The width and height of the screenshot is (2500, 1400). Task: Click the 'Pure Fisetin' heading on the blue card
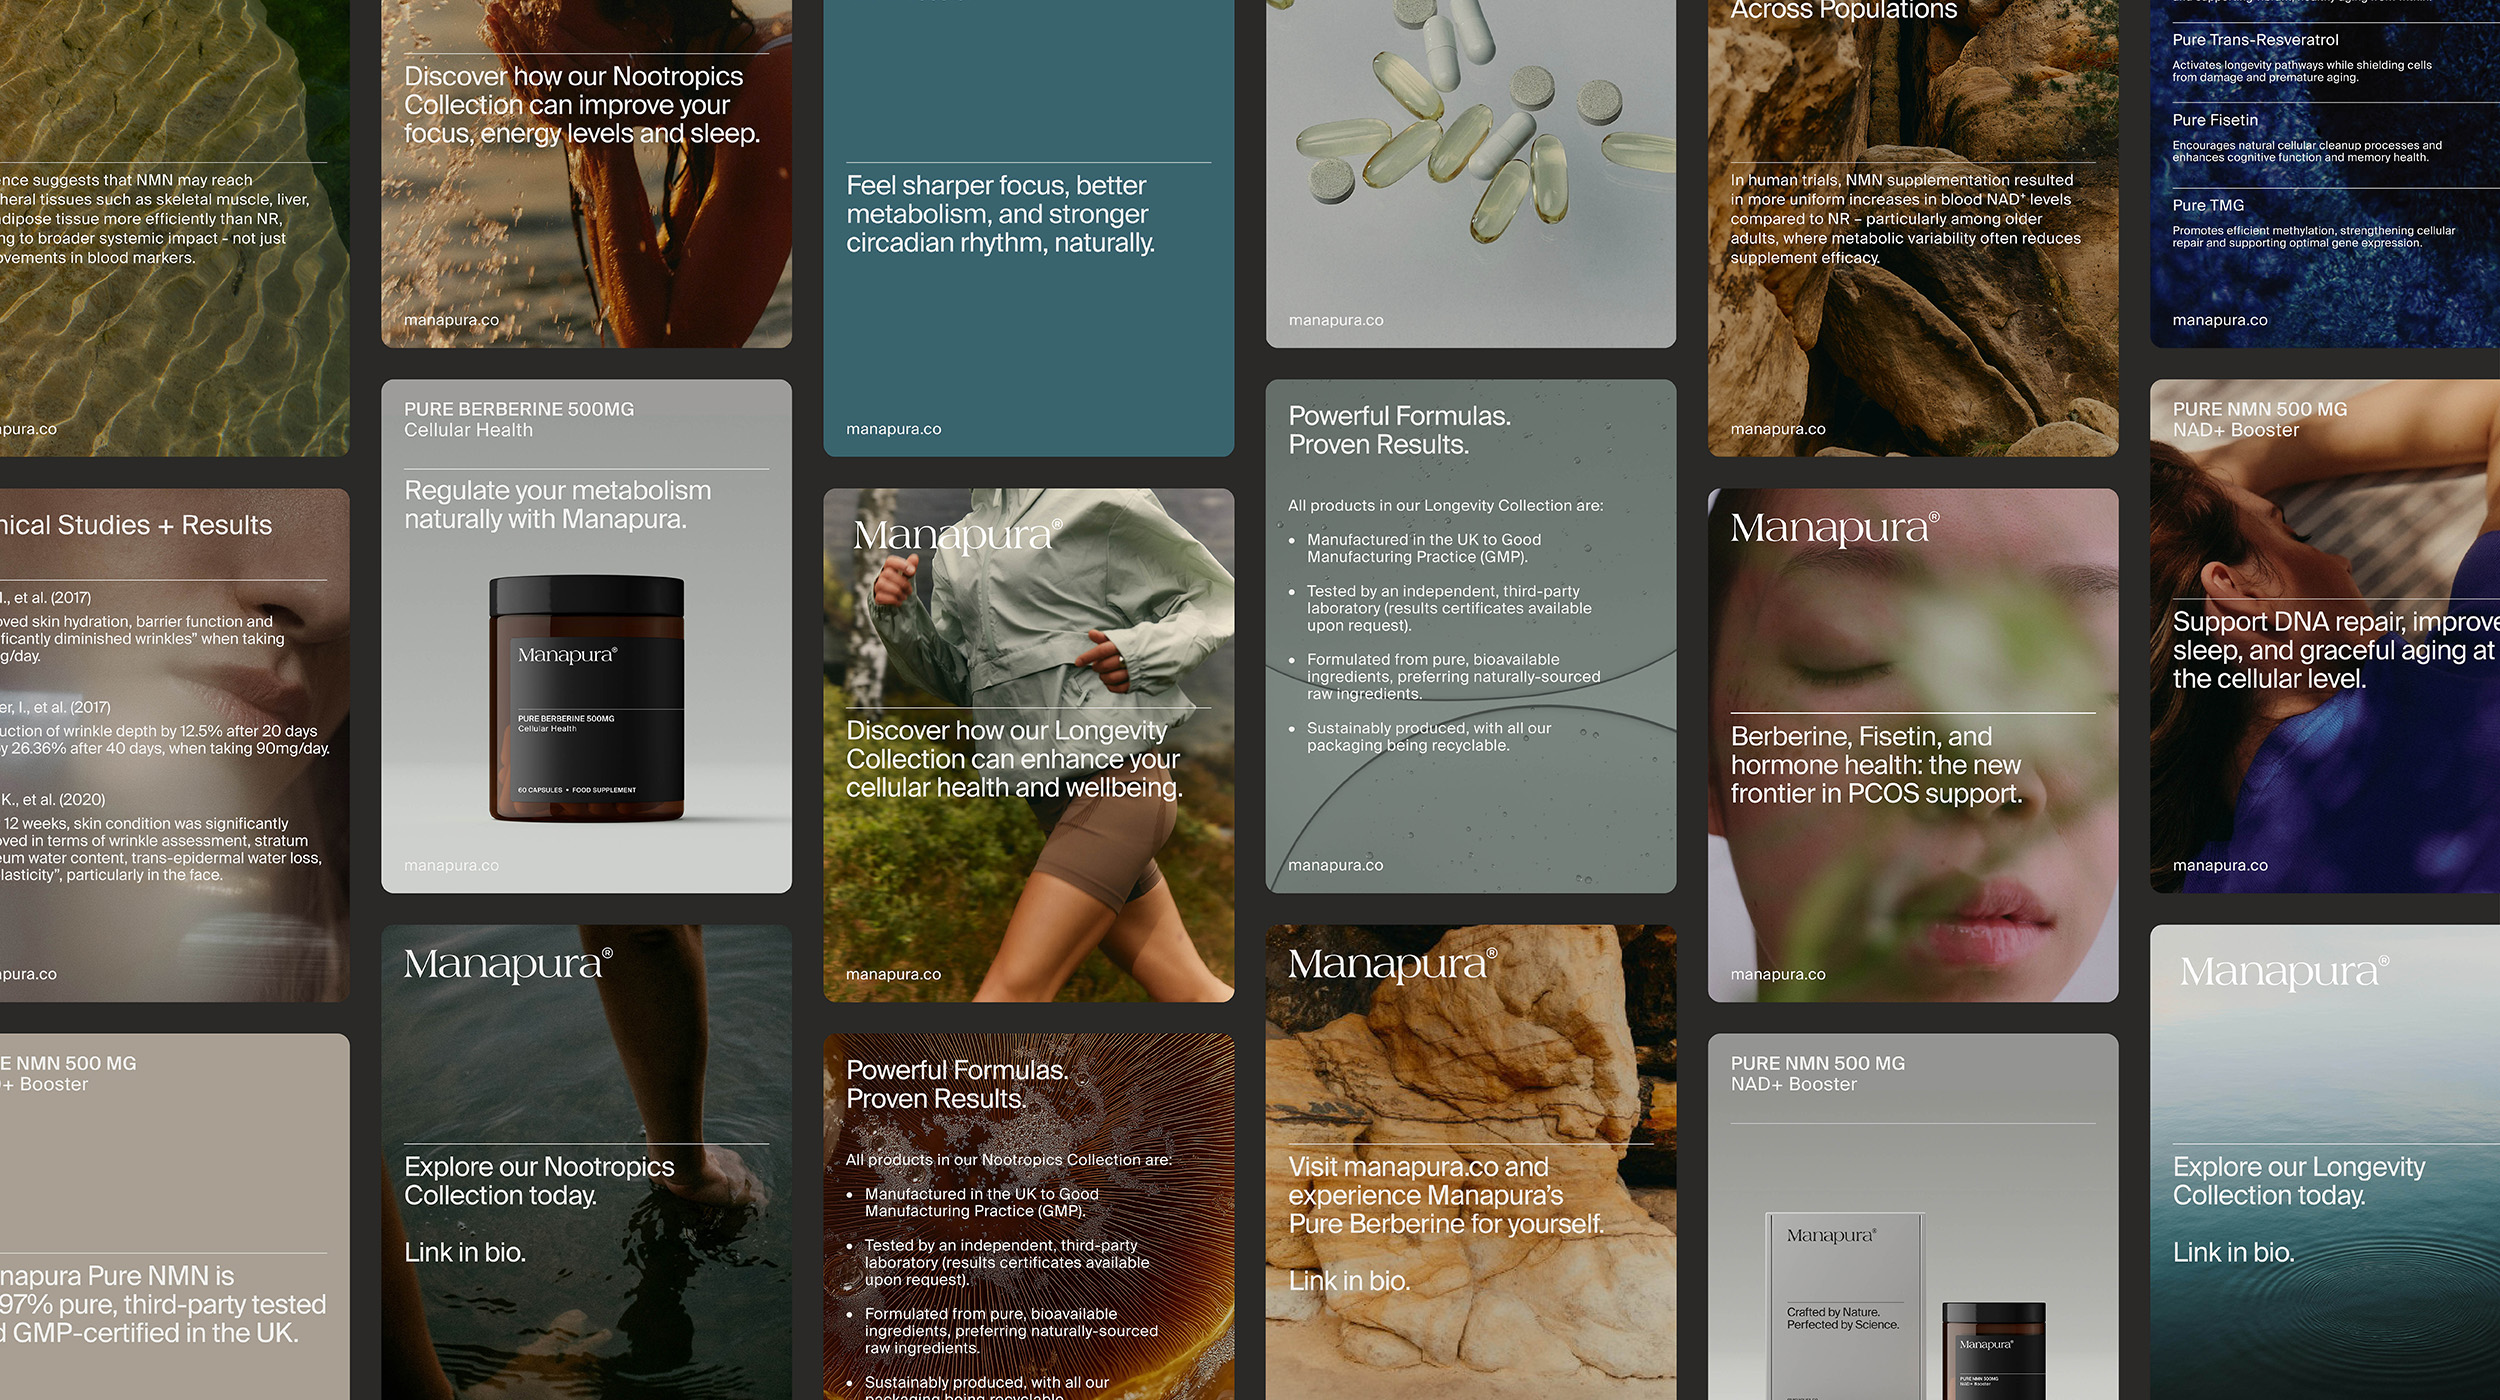(x=2215, y=120)
